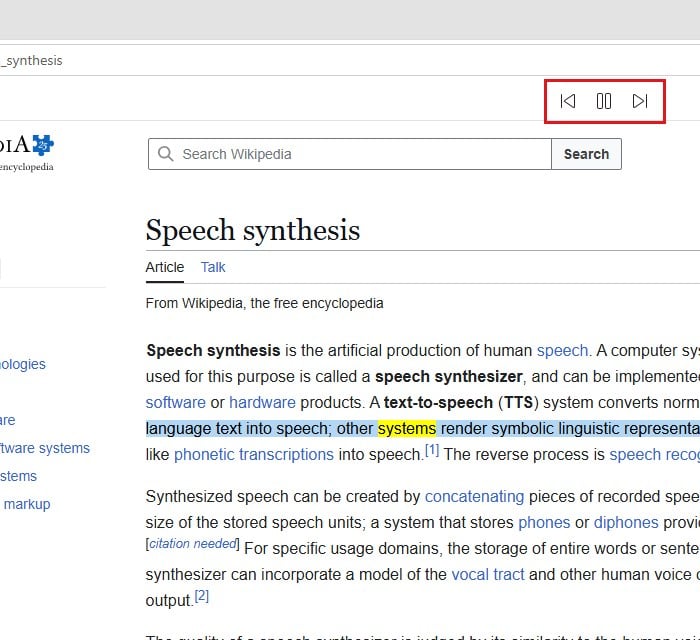Image resolution: width=700 pixels, height=640 pixels.
Task: Pause the read aloud playback
Action: coord(604,101)
